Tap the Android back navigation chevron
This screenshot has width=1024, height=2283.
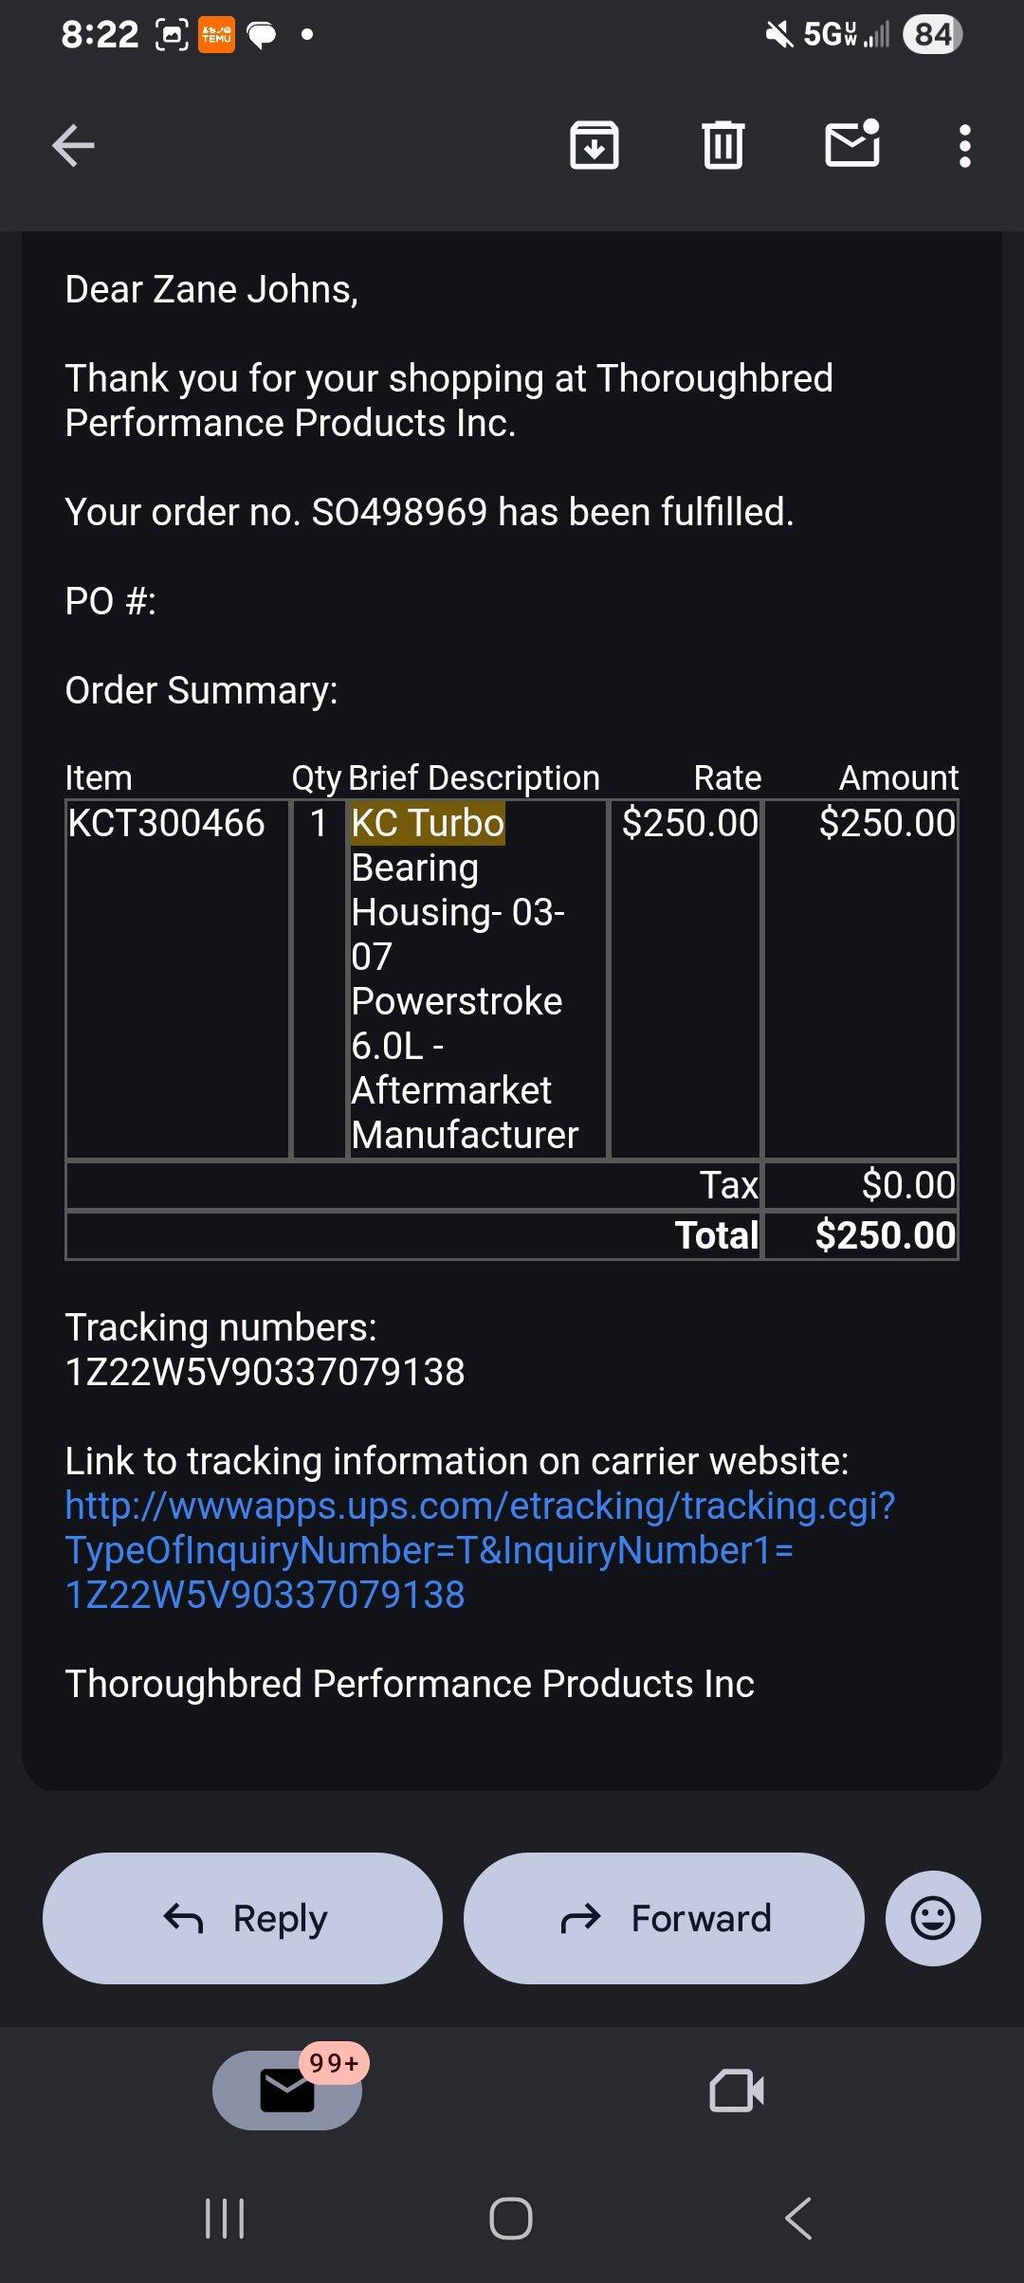coord(798,2219)
